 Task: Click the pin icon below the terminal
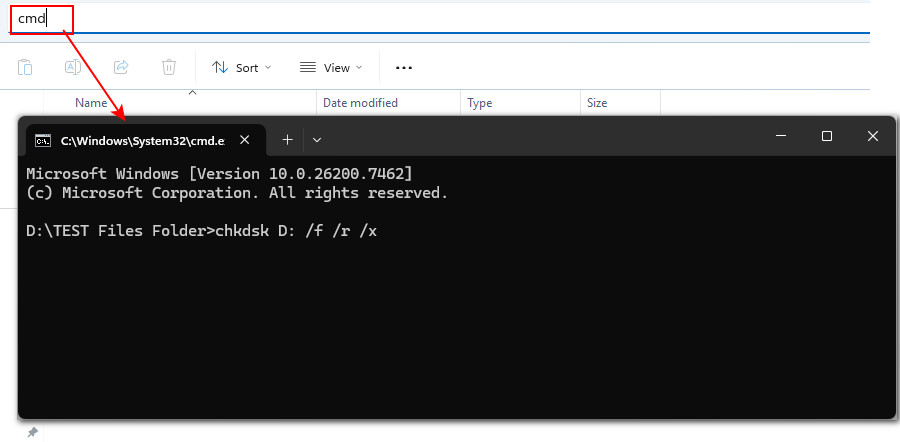33,432
